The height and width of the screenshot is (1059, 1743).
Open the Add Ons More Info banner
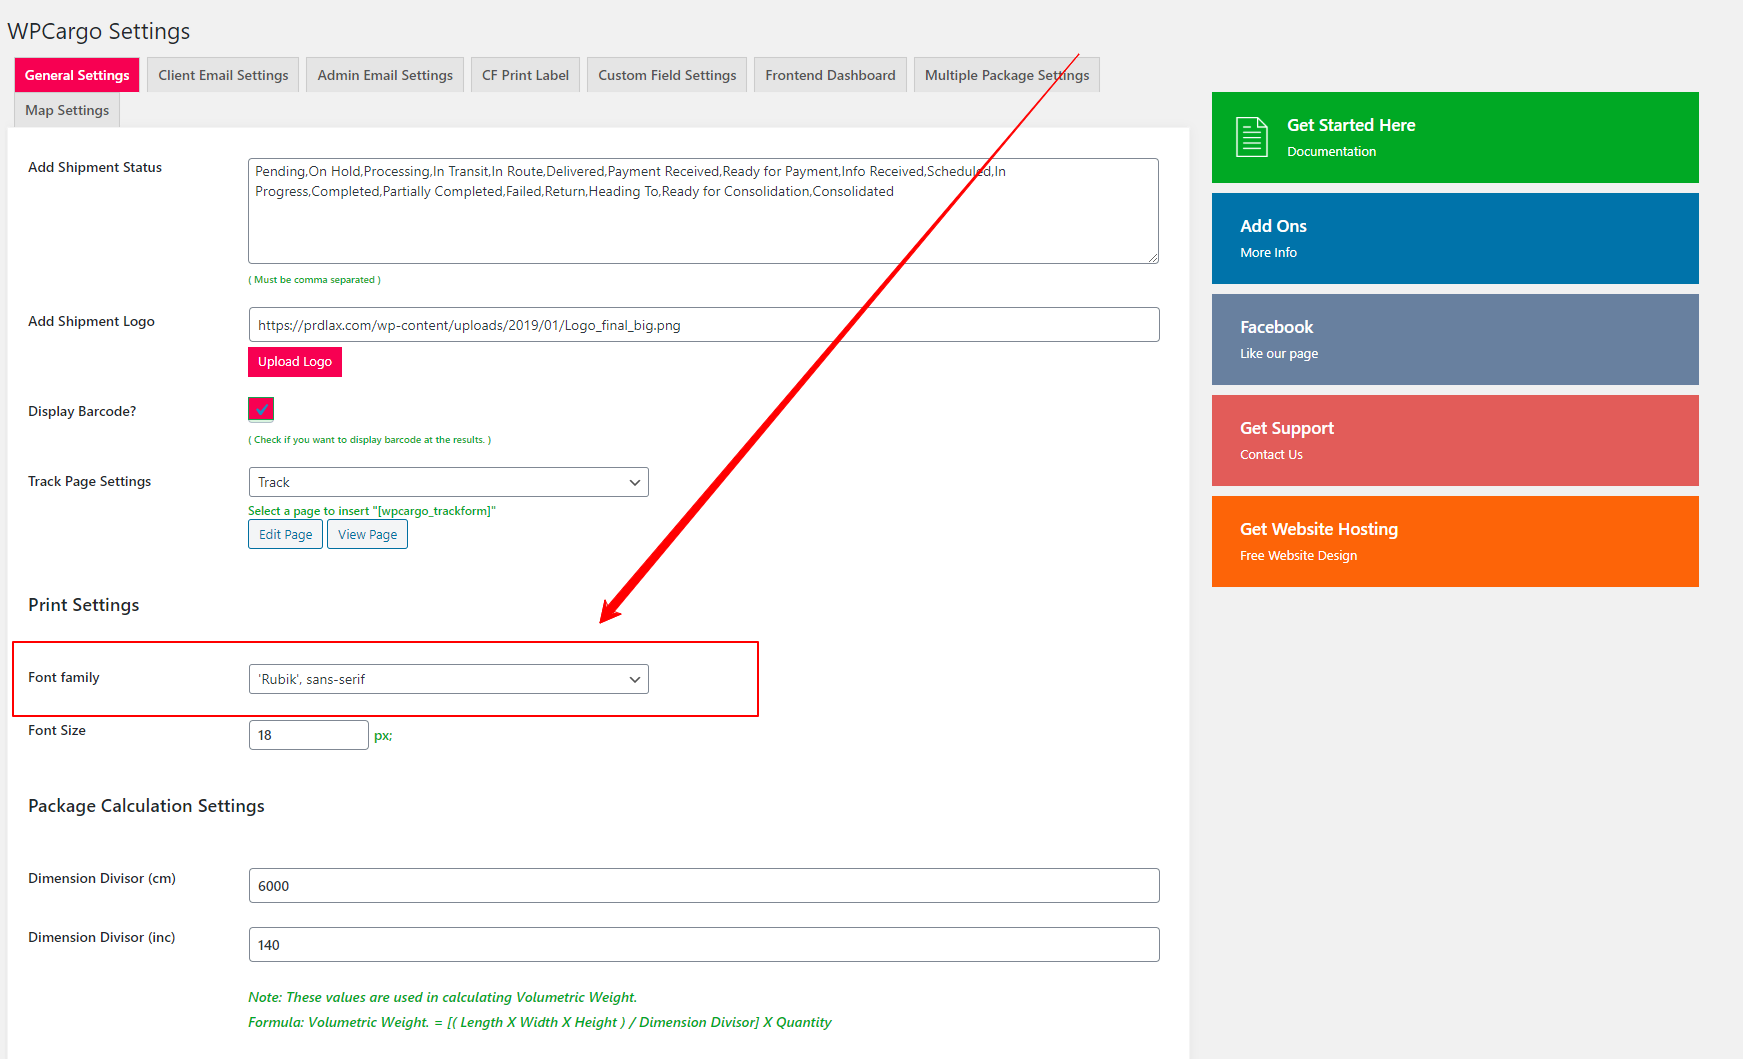tap(1454, 238)
